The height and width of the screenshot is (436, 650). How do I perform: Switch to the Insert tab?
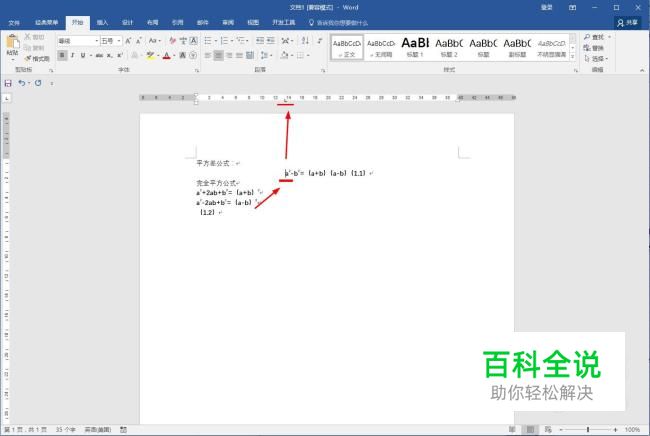pyautogui.click(x=102, y=22)
